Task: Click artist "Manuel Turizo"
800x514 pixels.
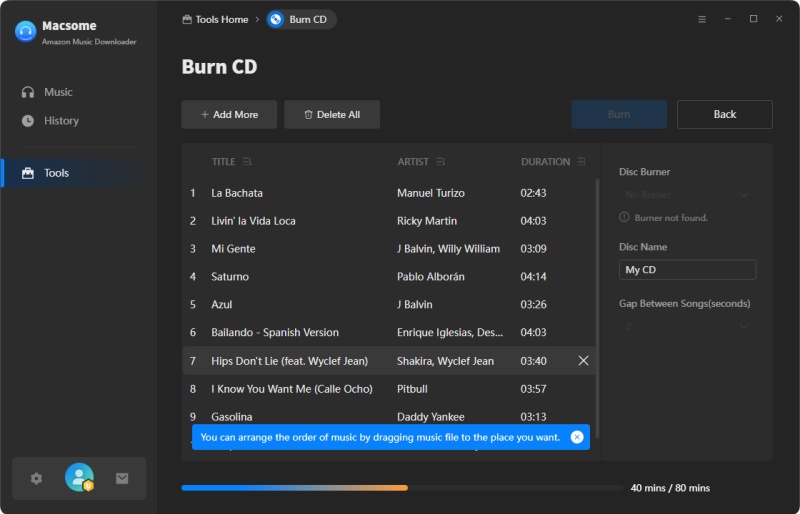Action: coord(431,193)
